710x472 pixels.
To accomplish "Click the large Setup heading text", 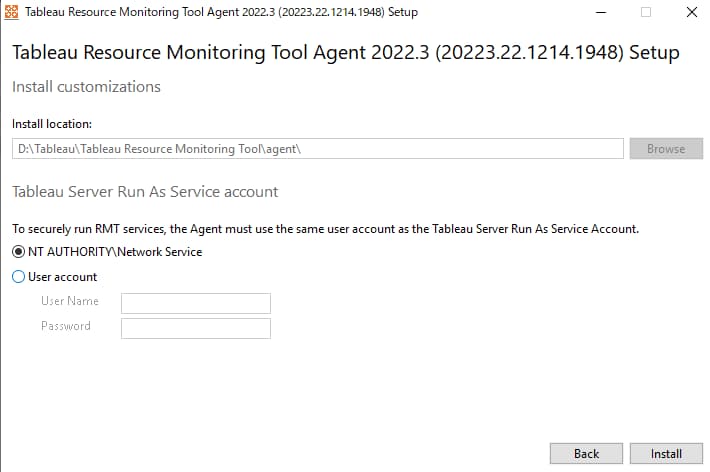I will click(x=345, y=53).
